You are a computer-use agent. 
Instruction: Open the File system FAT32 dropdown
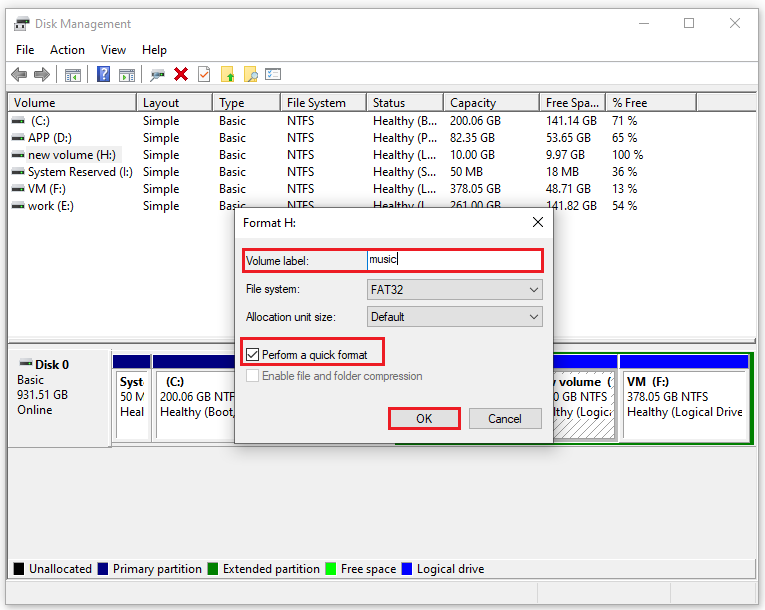(x=454, y=289)
